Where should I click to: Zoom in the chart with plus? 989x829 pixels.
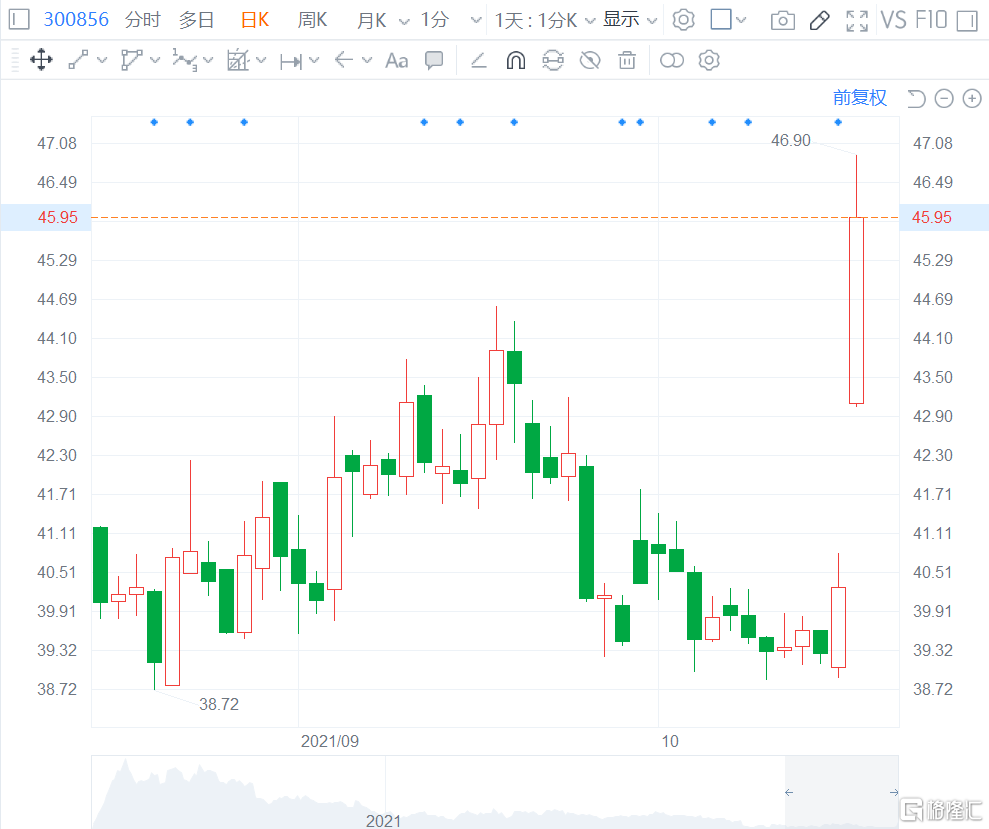[x=972, y=98]
